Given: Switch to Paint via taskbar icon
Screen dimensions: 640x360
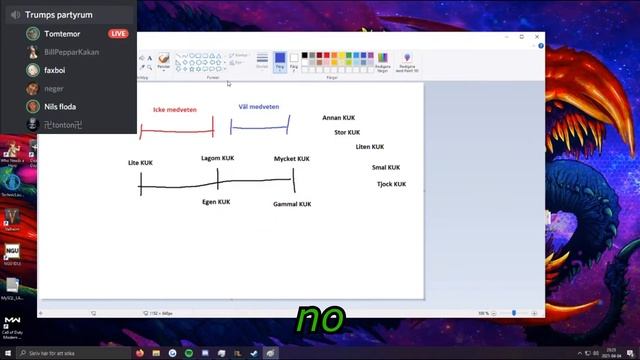Looking at the screenshot, I should pyautogui.click(x=270, y=353).
